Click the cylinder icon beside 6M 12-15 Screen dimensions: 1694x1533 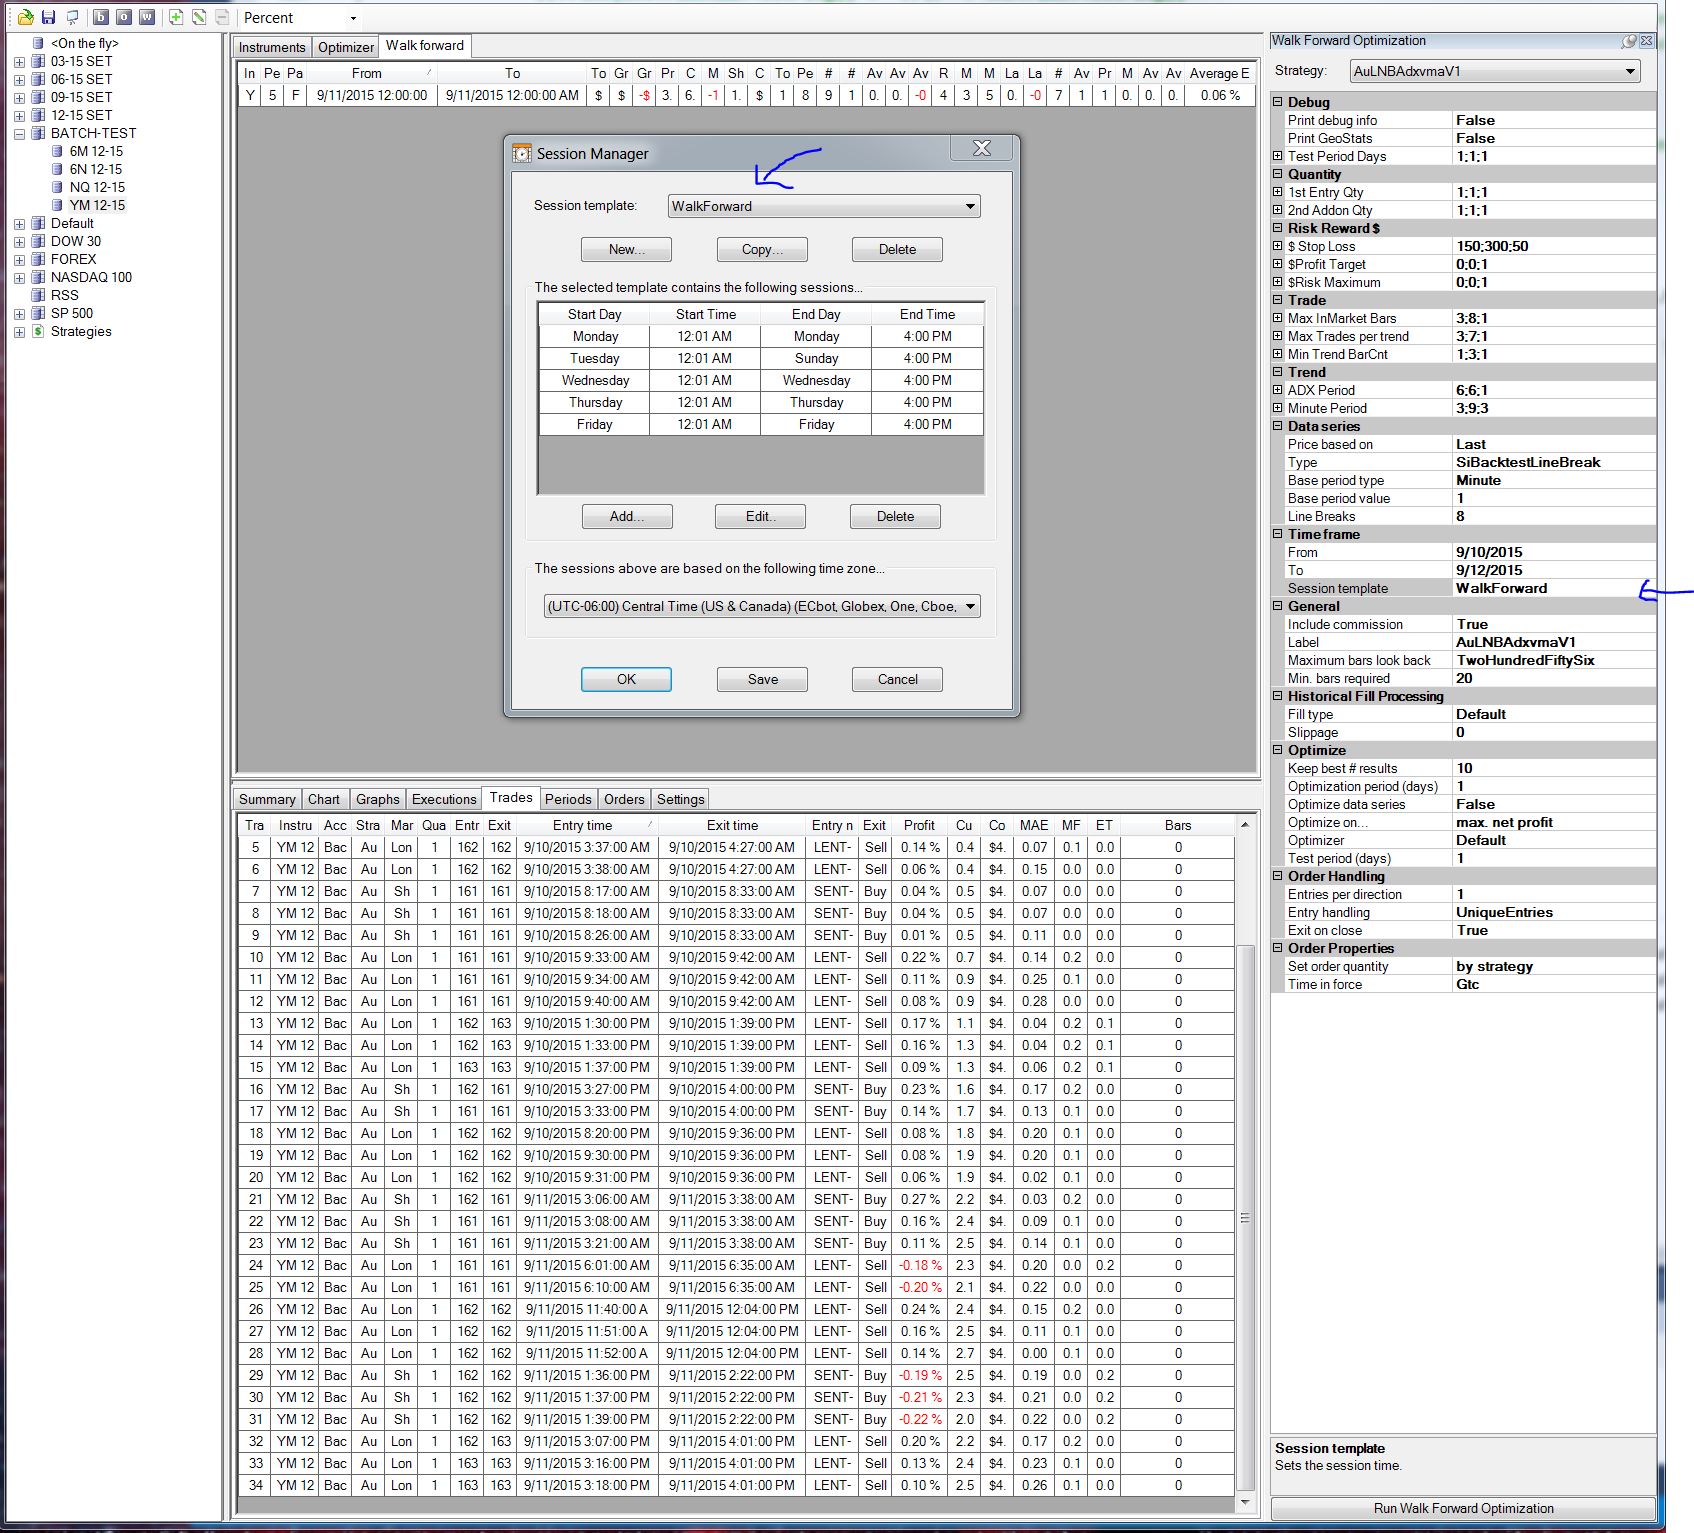click(x=57, y=151)
